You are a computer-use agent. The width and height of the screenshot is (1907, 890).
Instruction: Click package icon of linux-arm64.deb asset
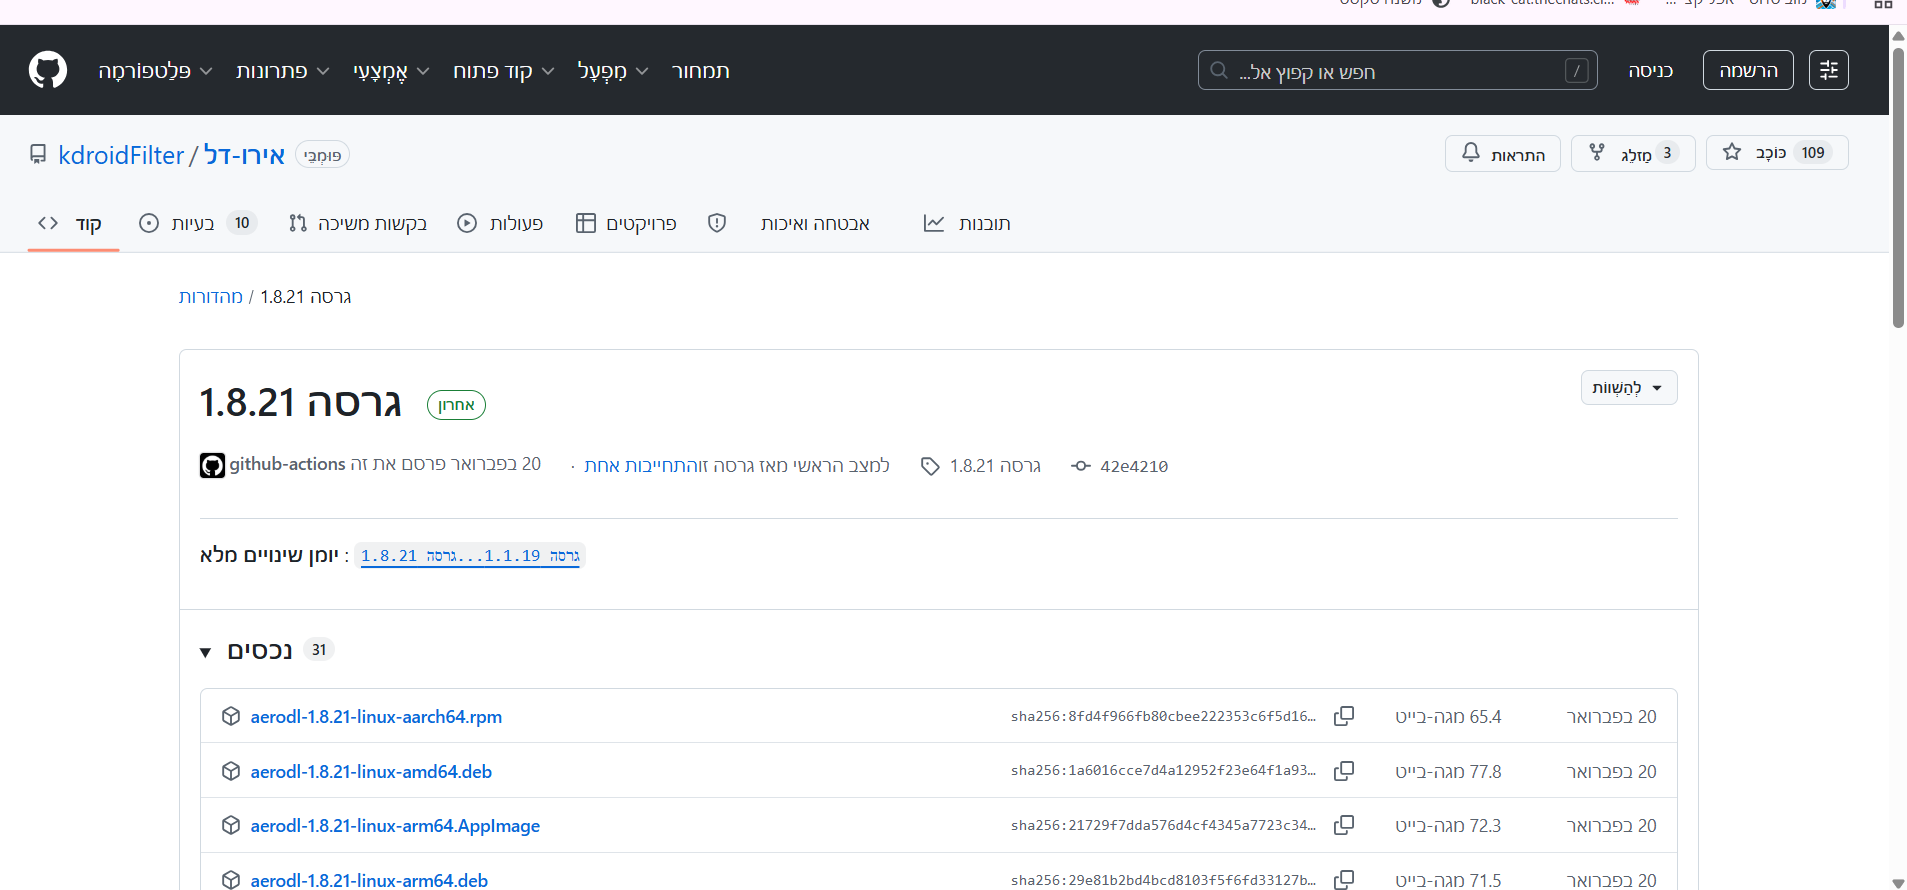(231, 880)
